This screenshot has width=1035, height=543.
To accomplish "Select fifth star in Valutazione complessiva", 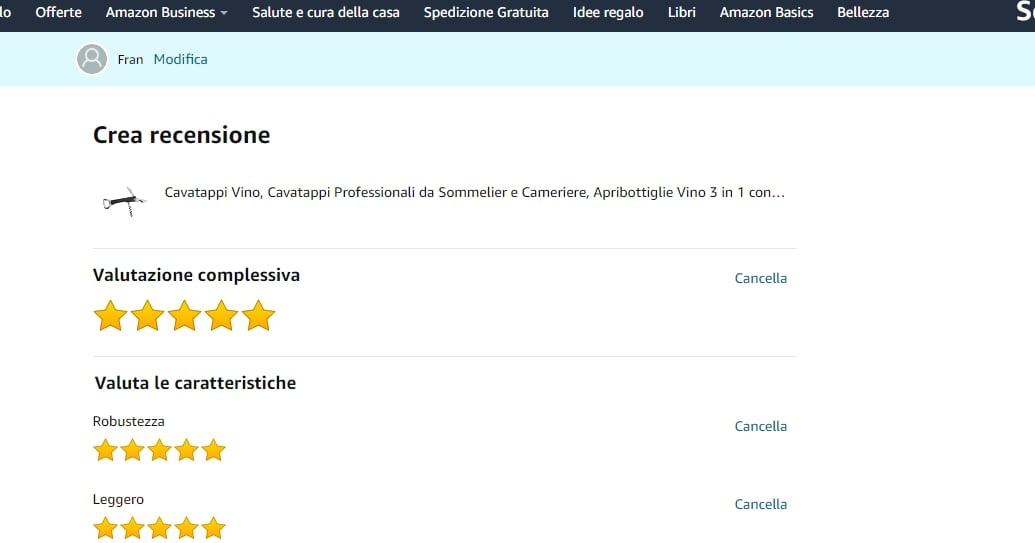I will pyautogui.click(x=258, y=316).
